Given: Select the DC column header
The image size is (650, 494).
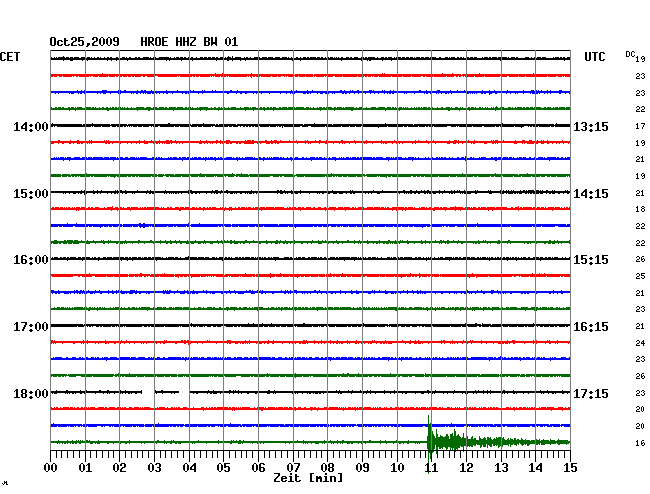Looking at the screenshot, I should pyautogui.click(x=630, y=54).
